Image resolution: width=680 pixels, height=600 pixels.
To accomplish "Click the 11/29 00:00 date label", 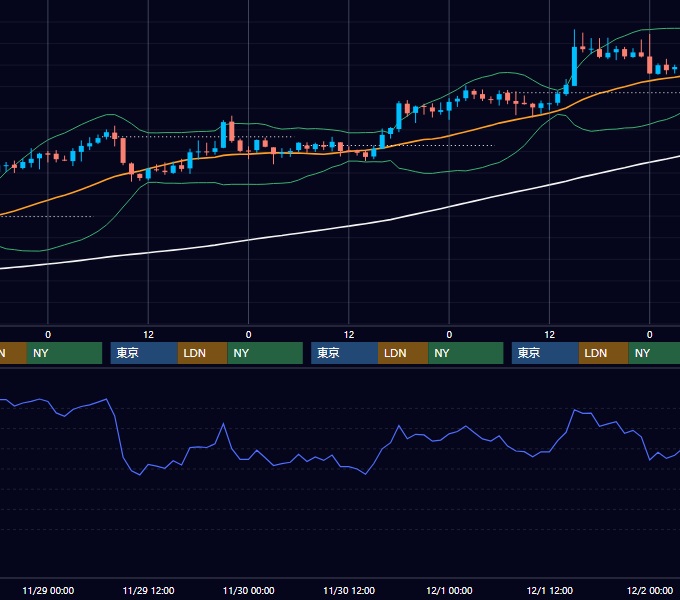I will tap(48, 590).
